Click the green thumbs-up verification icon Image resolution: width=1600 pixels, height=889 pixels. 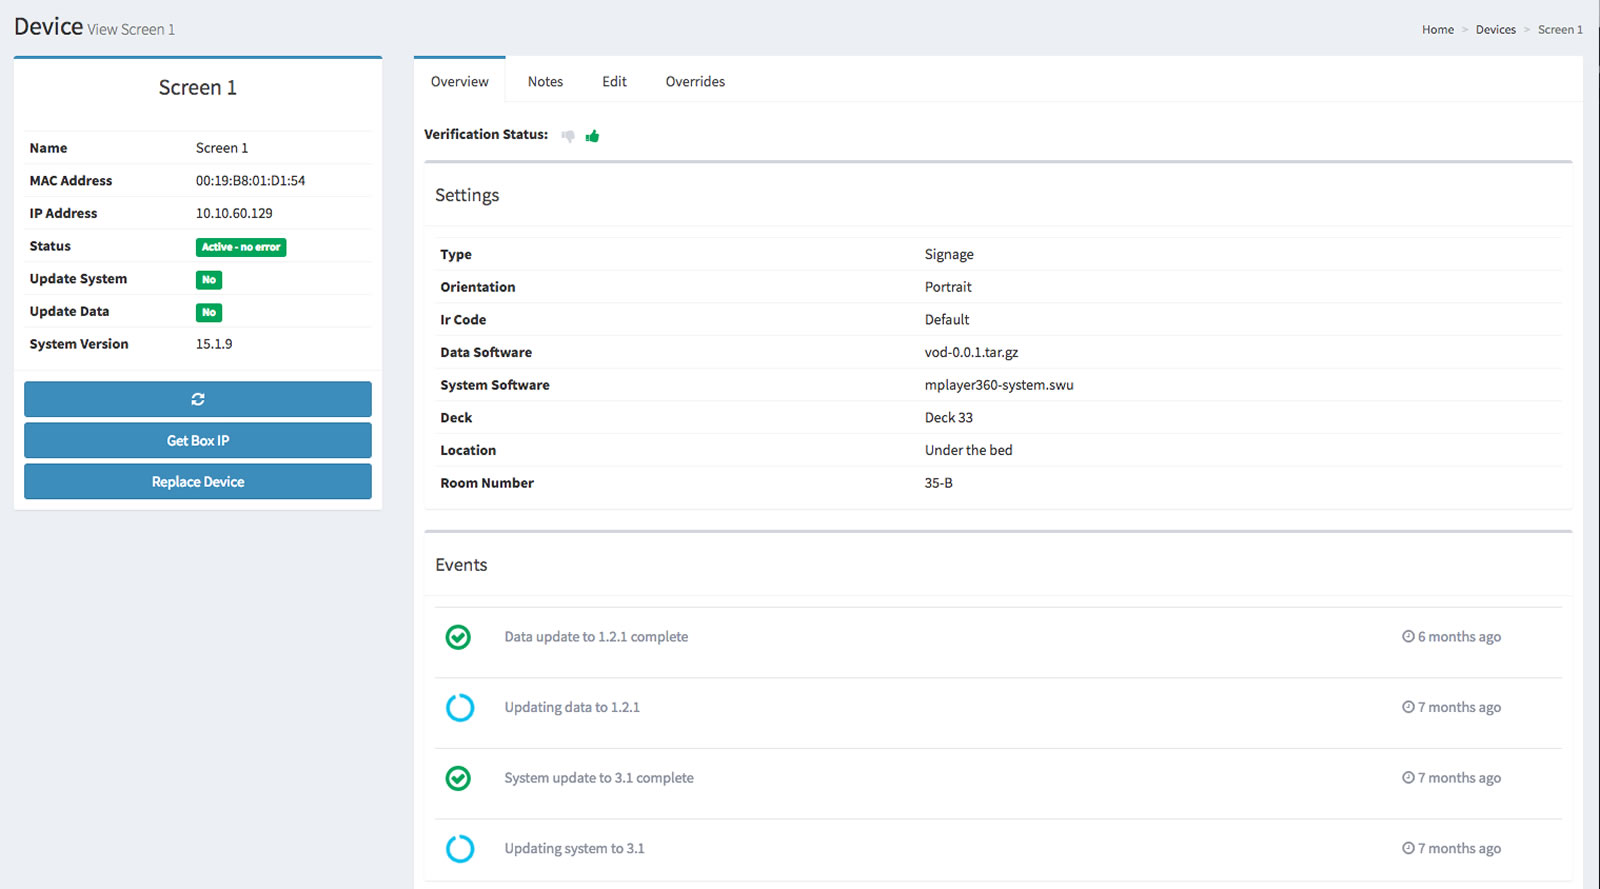(x=592, y=136)
